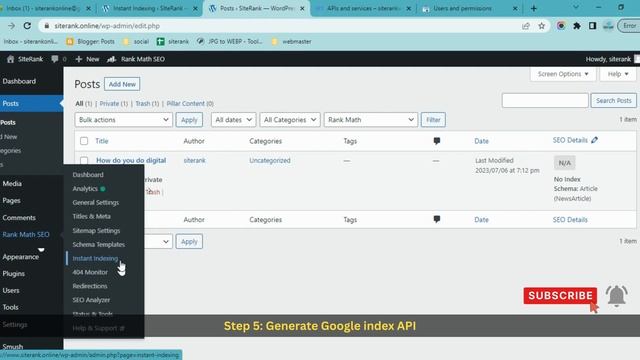Open Media in WordPress sidebar
The height and width of the screenshot is (360, 640).
point(12,184)
